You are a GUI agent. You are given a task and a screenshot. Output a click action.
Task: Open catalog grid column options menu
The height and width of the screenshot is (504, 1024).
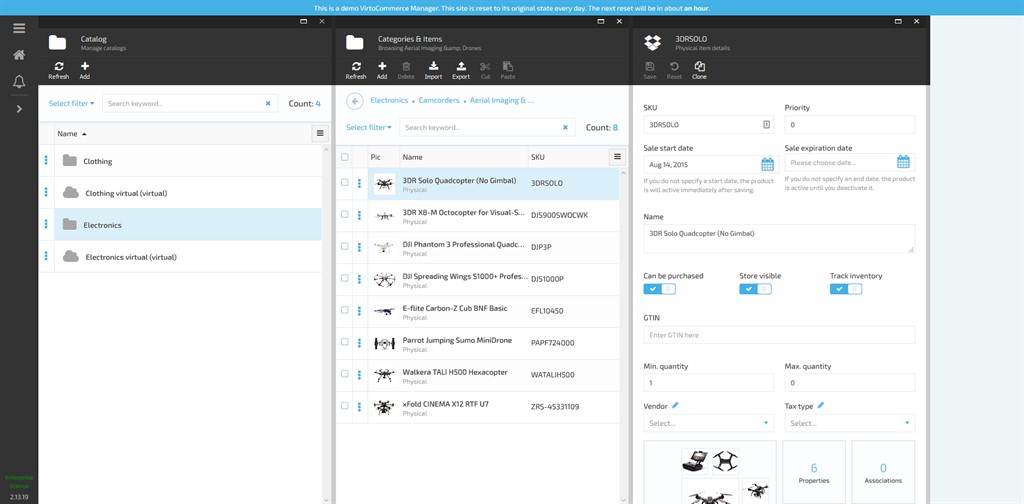319,133
